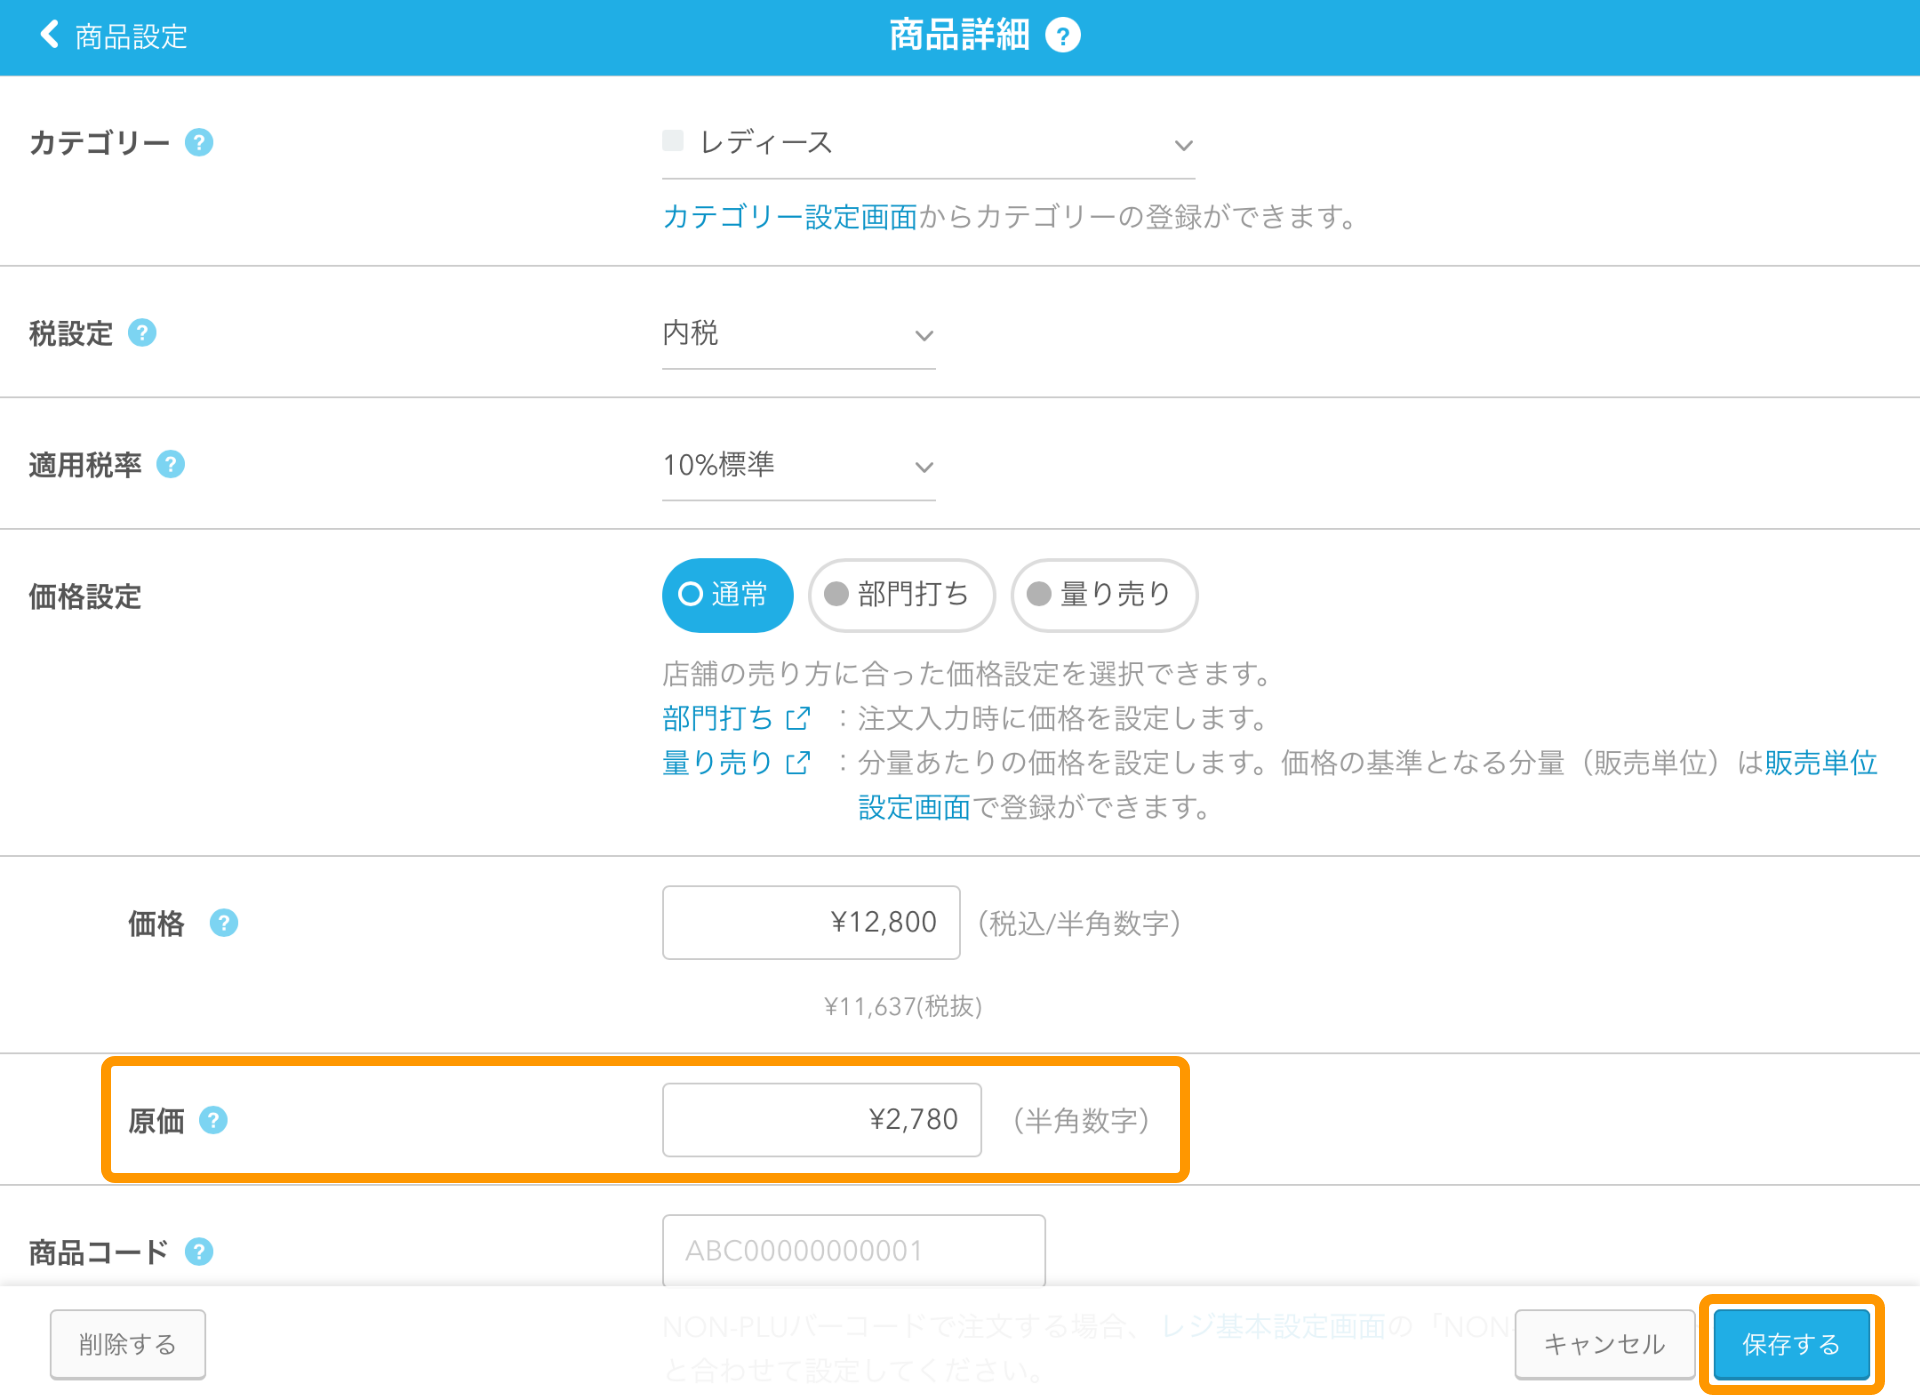
Task: Select 部門打ち price setting option
Action: coord(901,595)
